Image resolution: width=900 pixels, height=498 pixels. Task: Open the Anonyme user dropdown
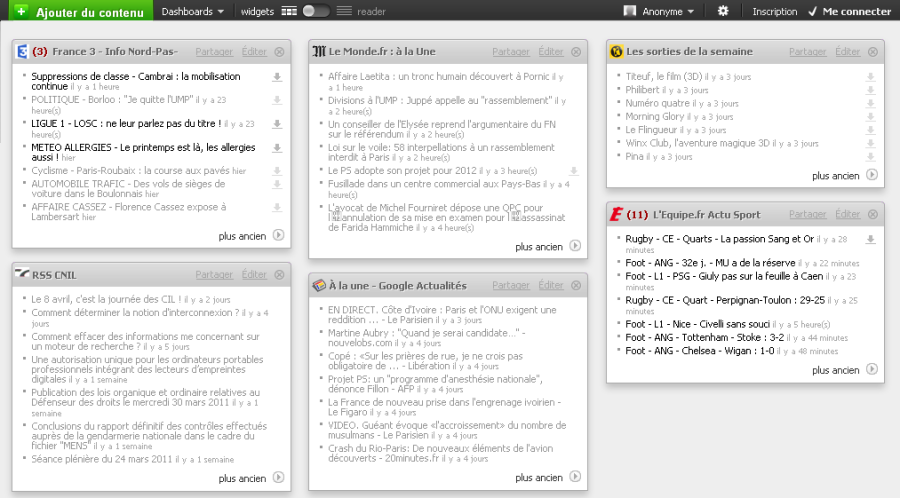pos(658,11)
